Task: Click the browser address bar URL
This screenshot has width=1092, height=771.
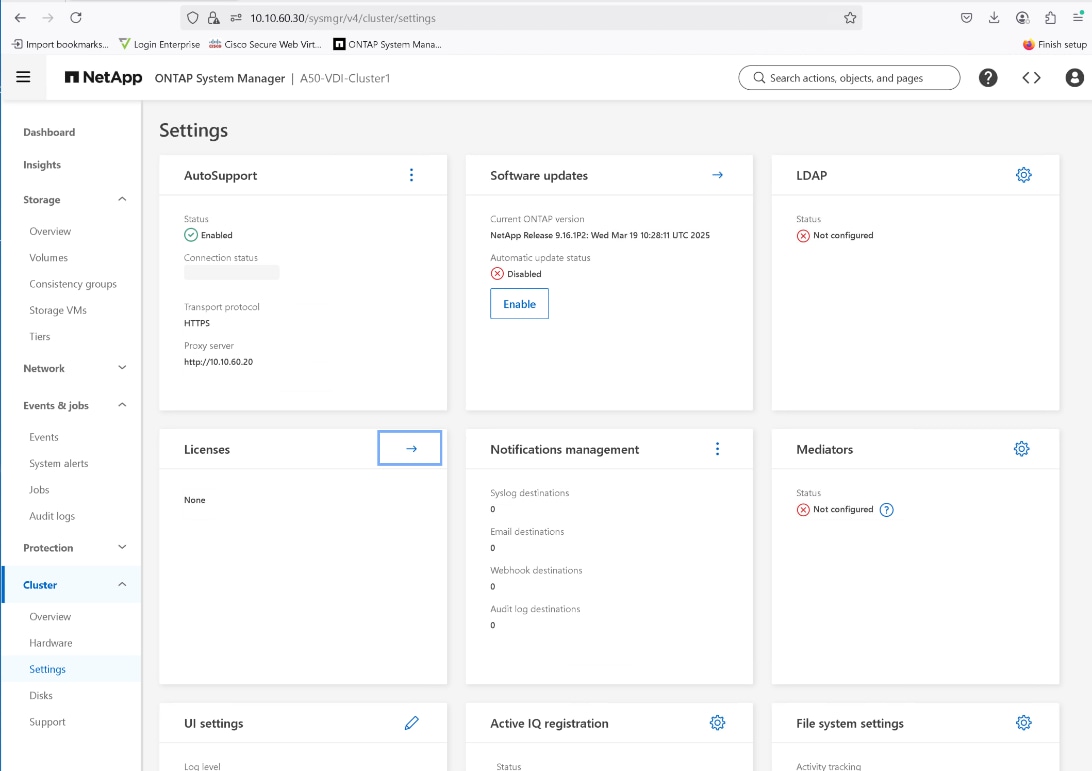Action: (x=343, y=18)
